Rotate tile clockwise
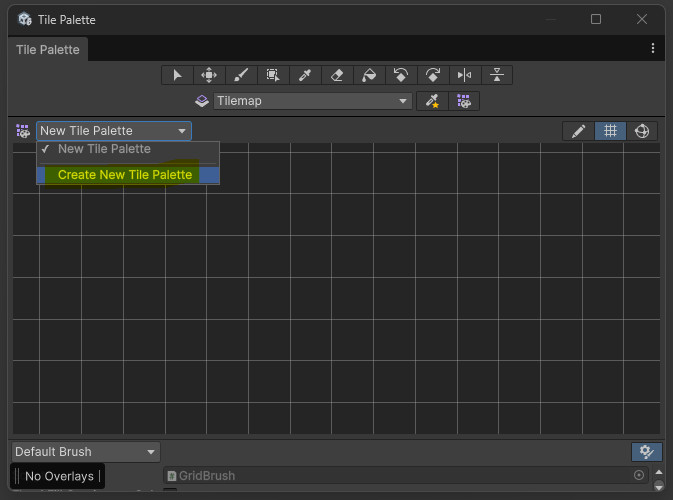This screenshot has height=500, width=673. pos(433,75)
